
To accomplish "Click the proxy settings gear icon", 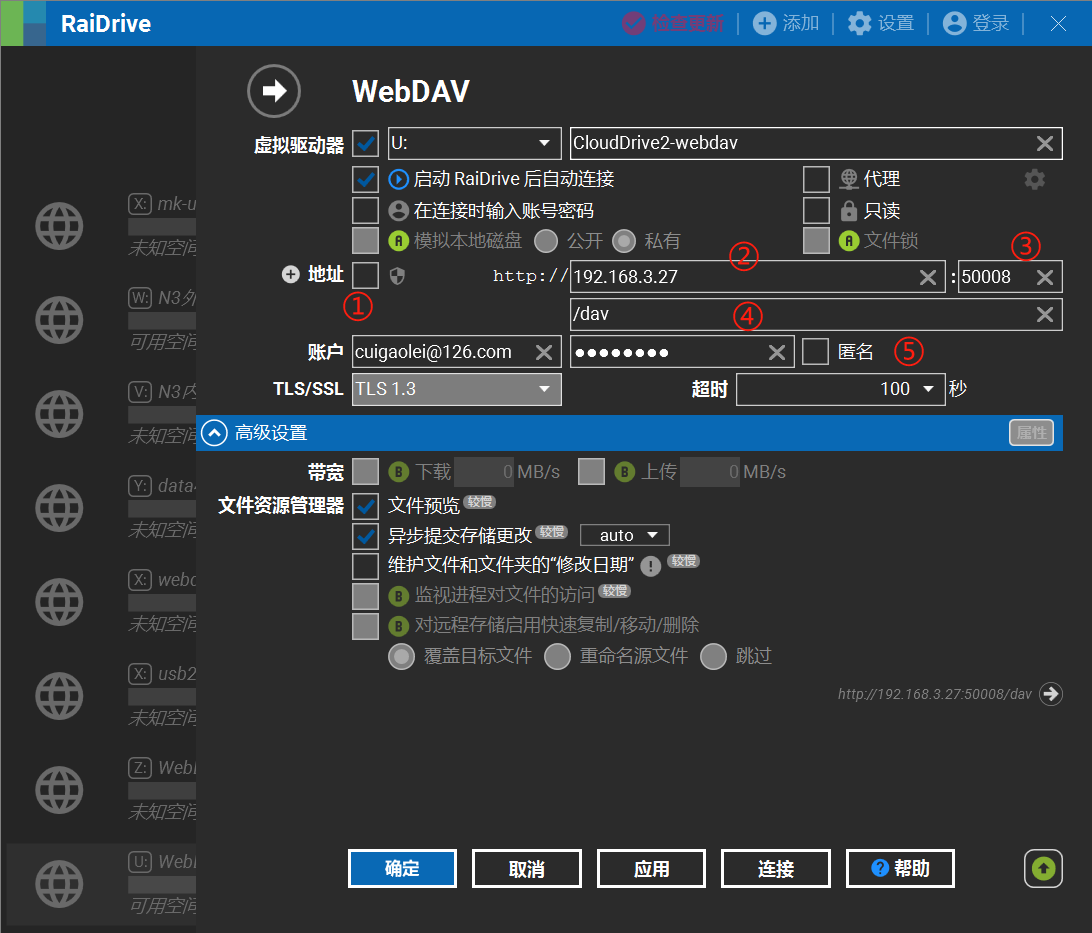I will click(x=1034, y=179).
